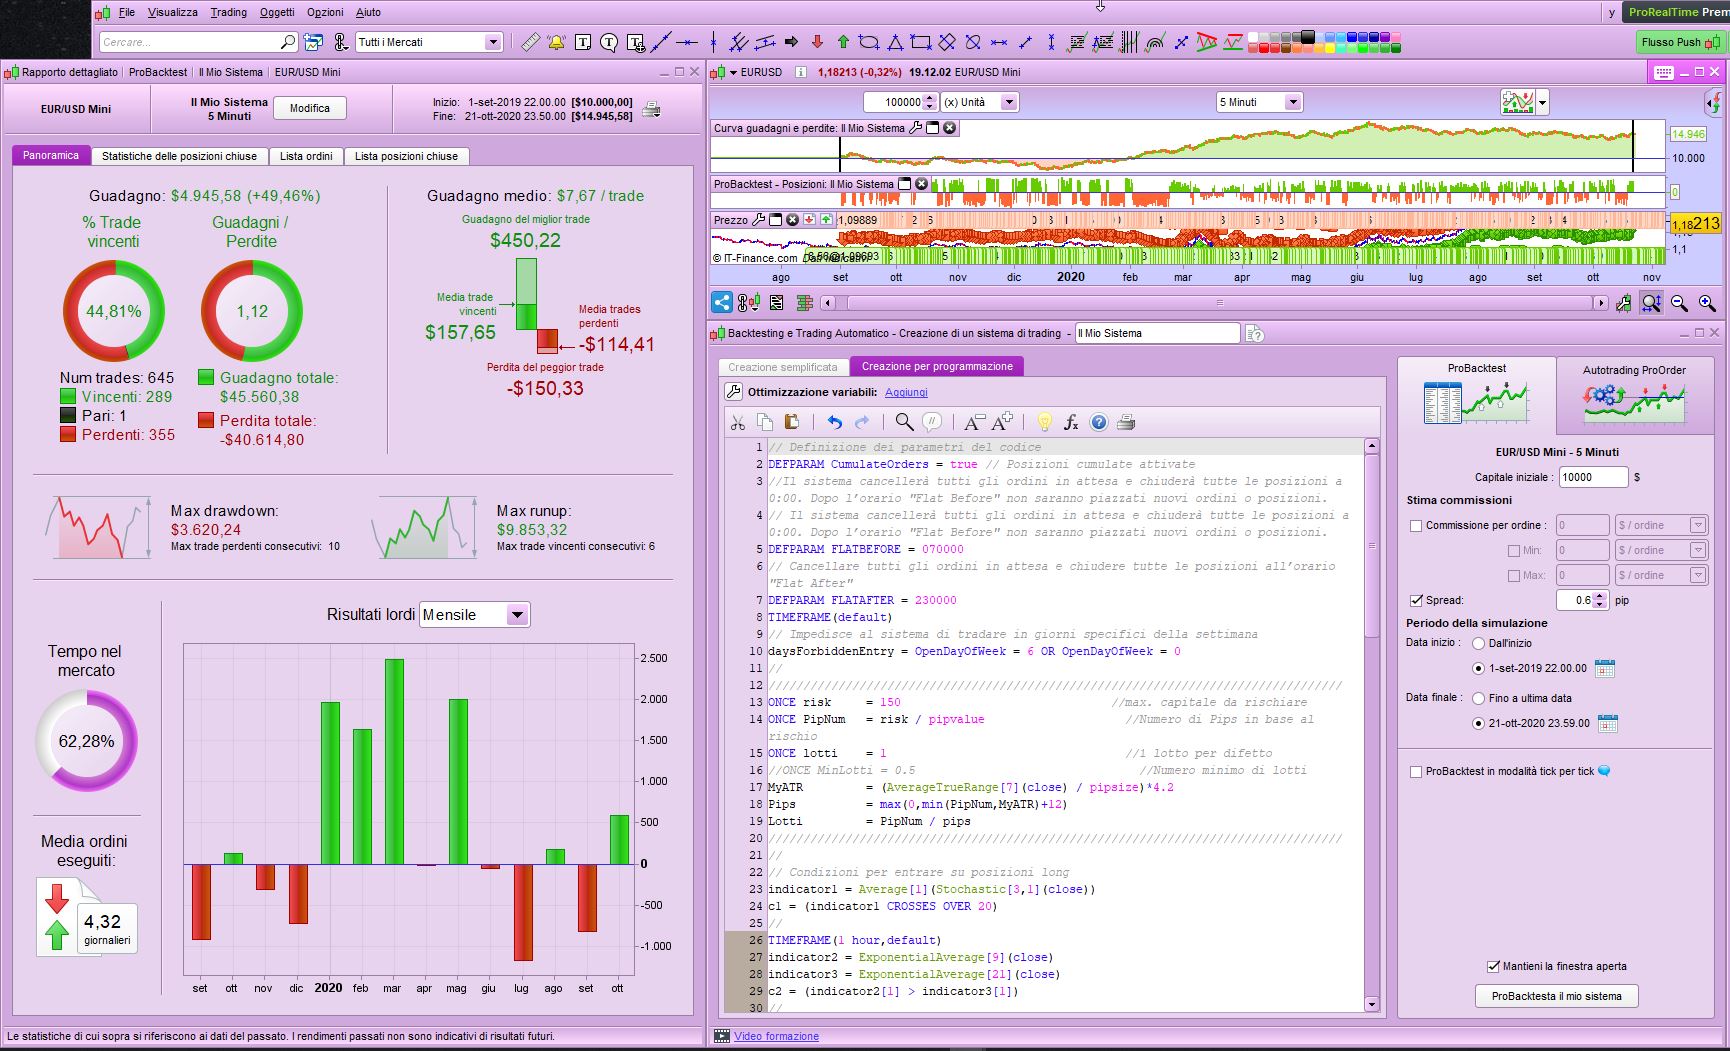Viewport: 1730px width, 1051px height.
Task: Click the paste clipboard icon in code editor
Action: 792,422
